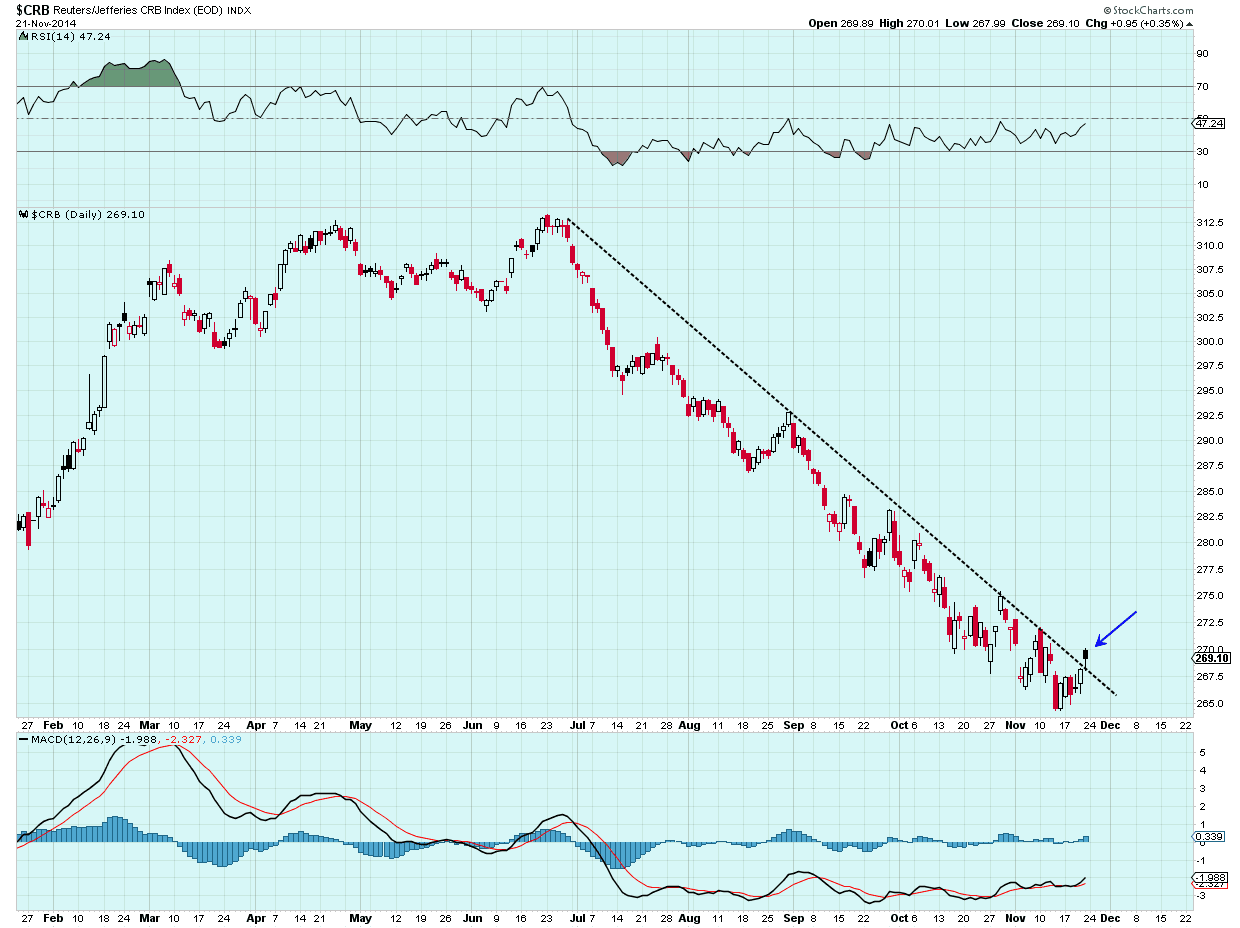Click the 277.5 price axis label
The width and height of the screenshot is (1240, 928).
[1209, 569]
